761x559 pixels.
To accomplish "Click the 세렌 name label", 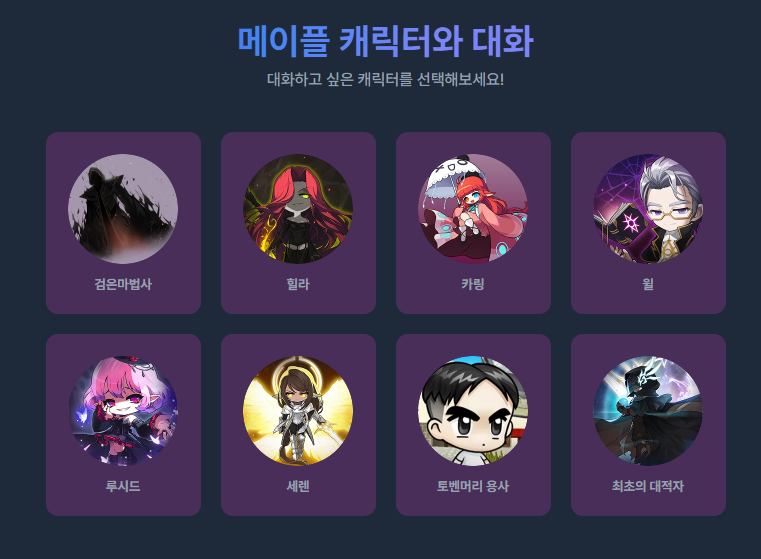I will click(298, 486).
